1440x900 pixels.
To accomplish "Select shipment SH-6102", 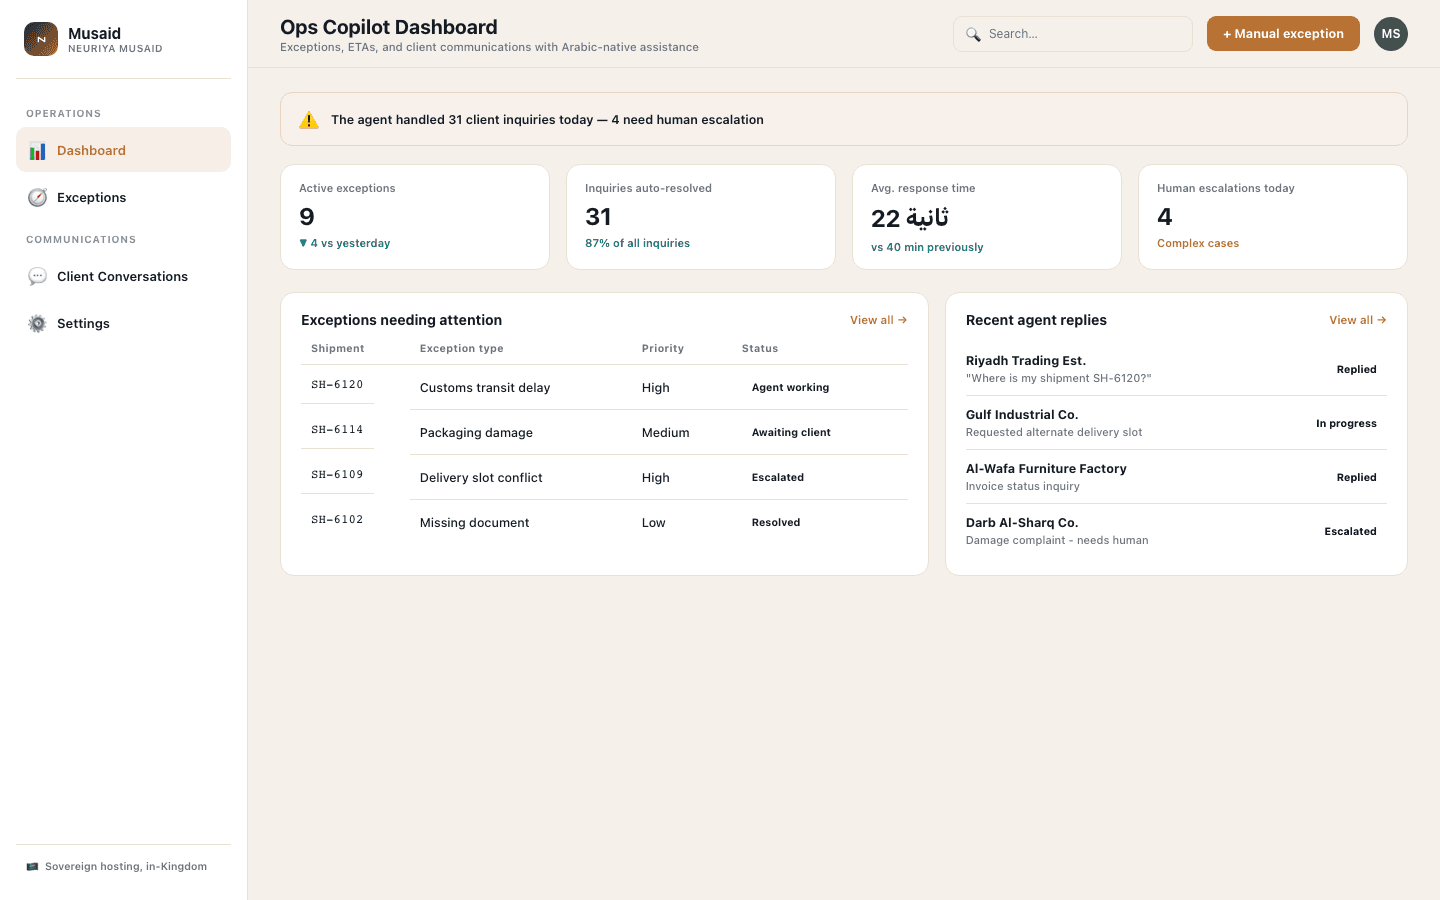I will (x=337, y=520).
